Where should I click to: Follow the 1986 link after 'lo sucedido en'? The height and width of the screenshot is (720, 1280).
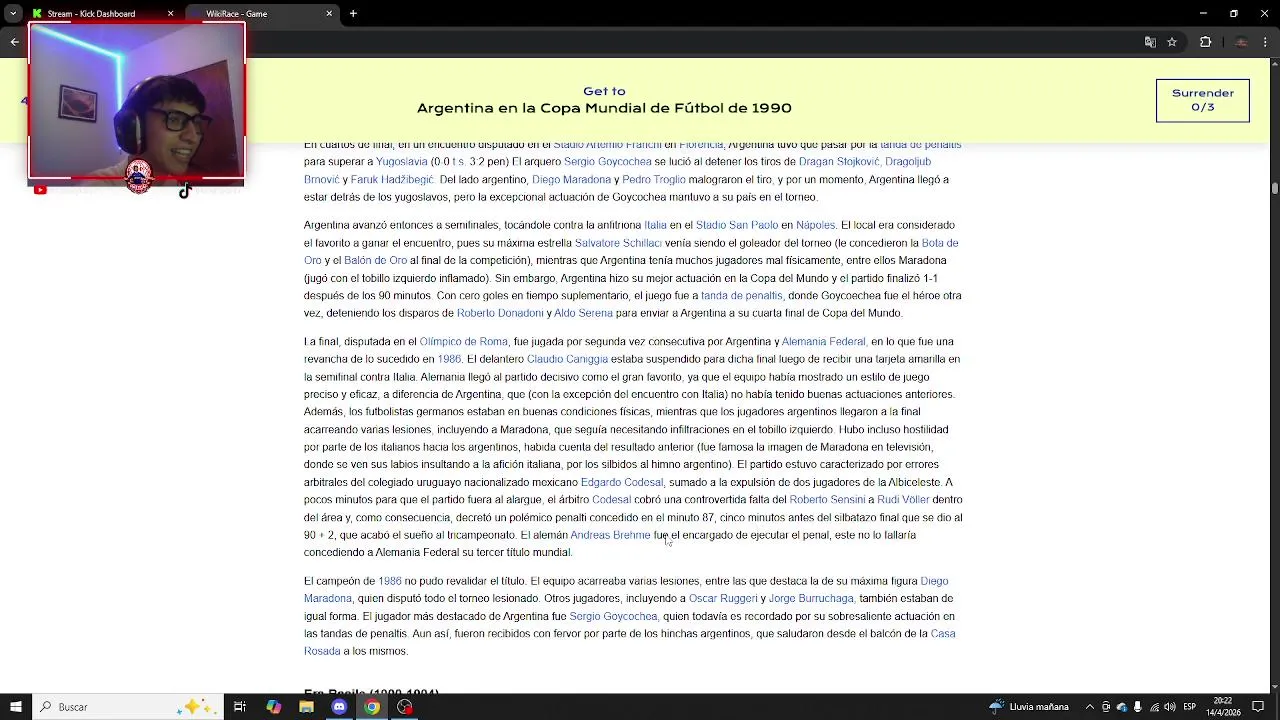pyautogui.click(x=449, y=360)
